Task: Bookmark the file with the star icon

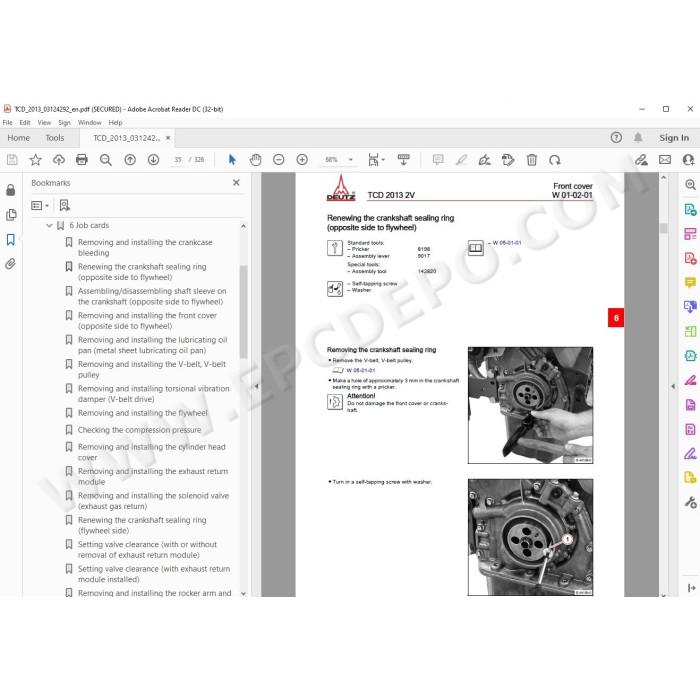Action: point(35,160)
